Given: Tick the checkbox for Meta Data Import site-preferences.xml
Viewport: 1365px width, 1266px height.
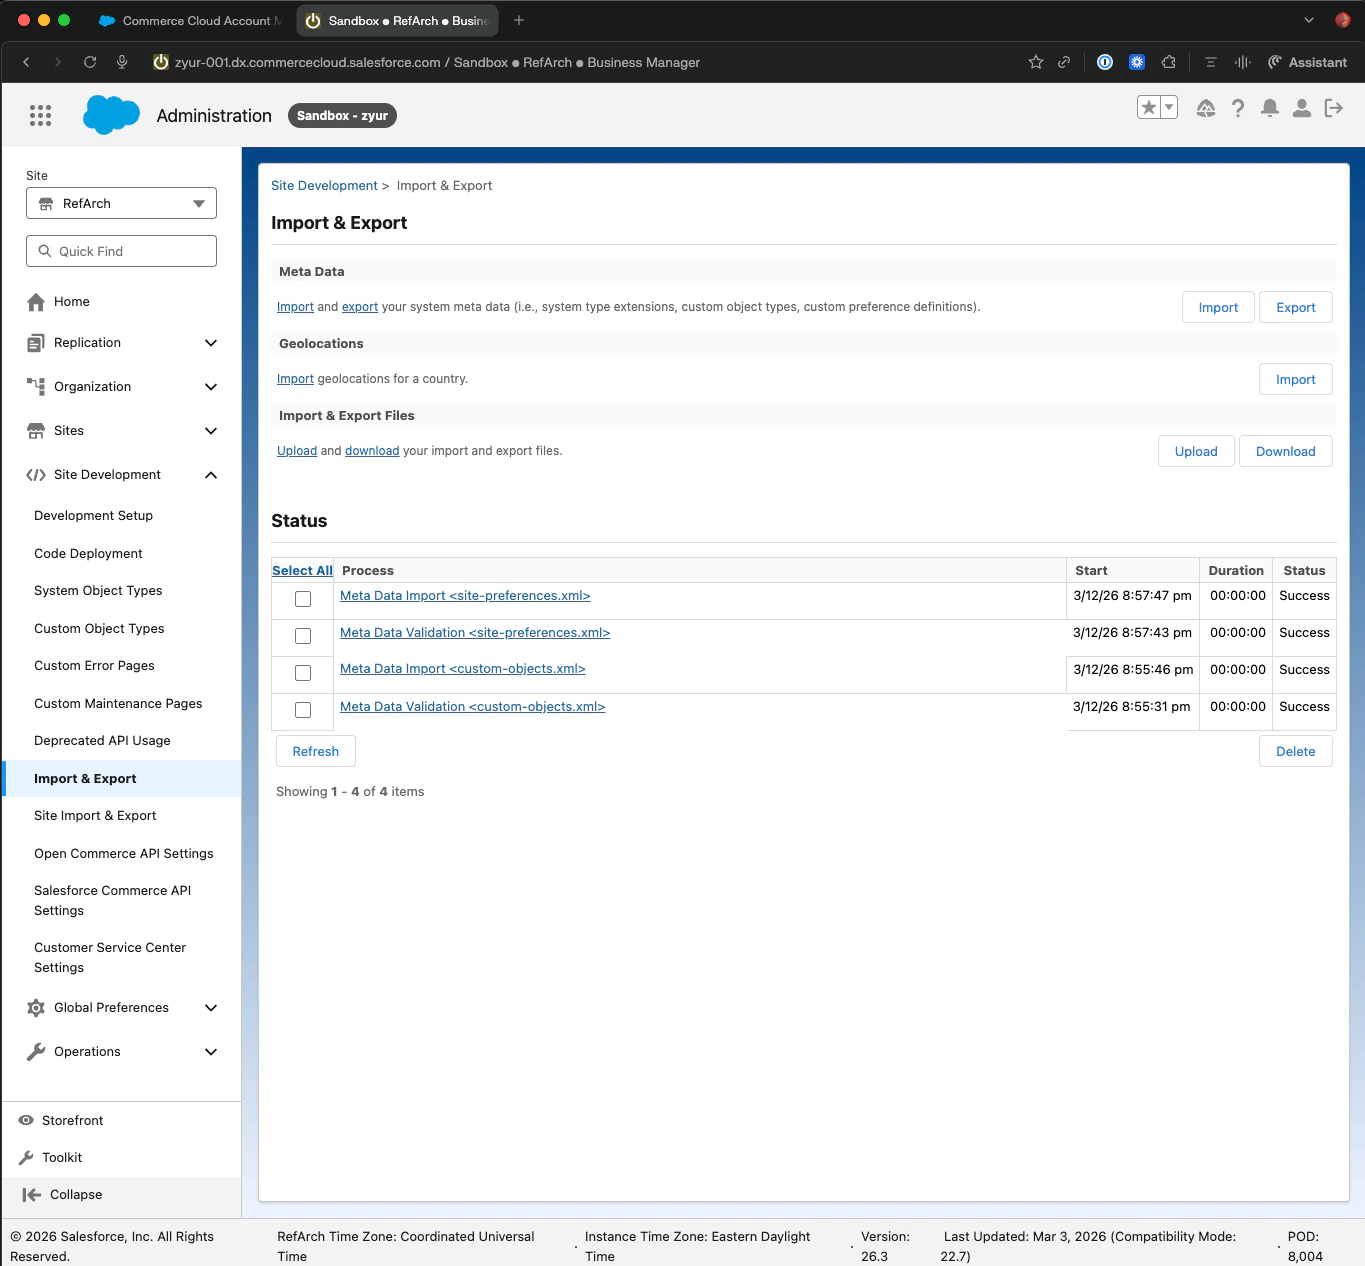Looking at the screenshot, I should point(303,599).
